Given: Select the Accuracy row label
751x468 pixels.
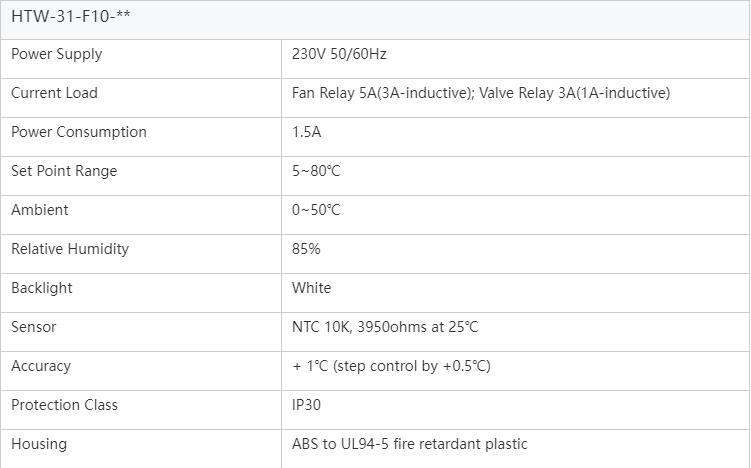Looking at the screenshot, I should point(41,366).
